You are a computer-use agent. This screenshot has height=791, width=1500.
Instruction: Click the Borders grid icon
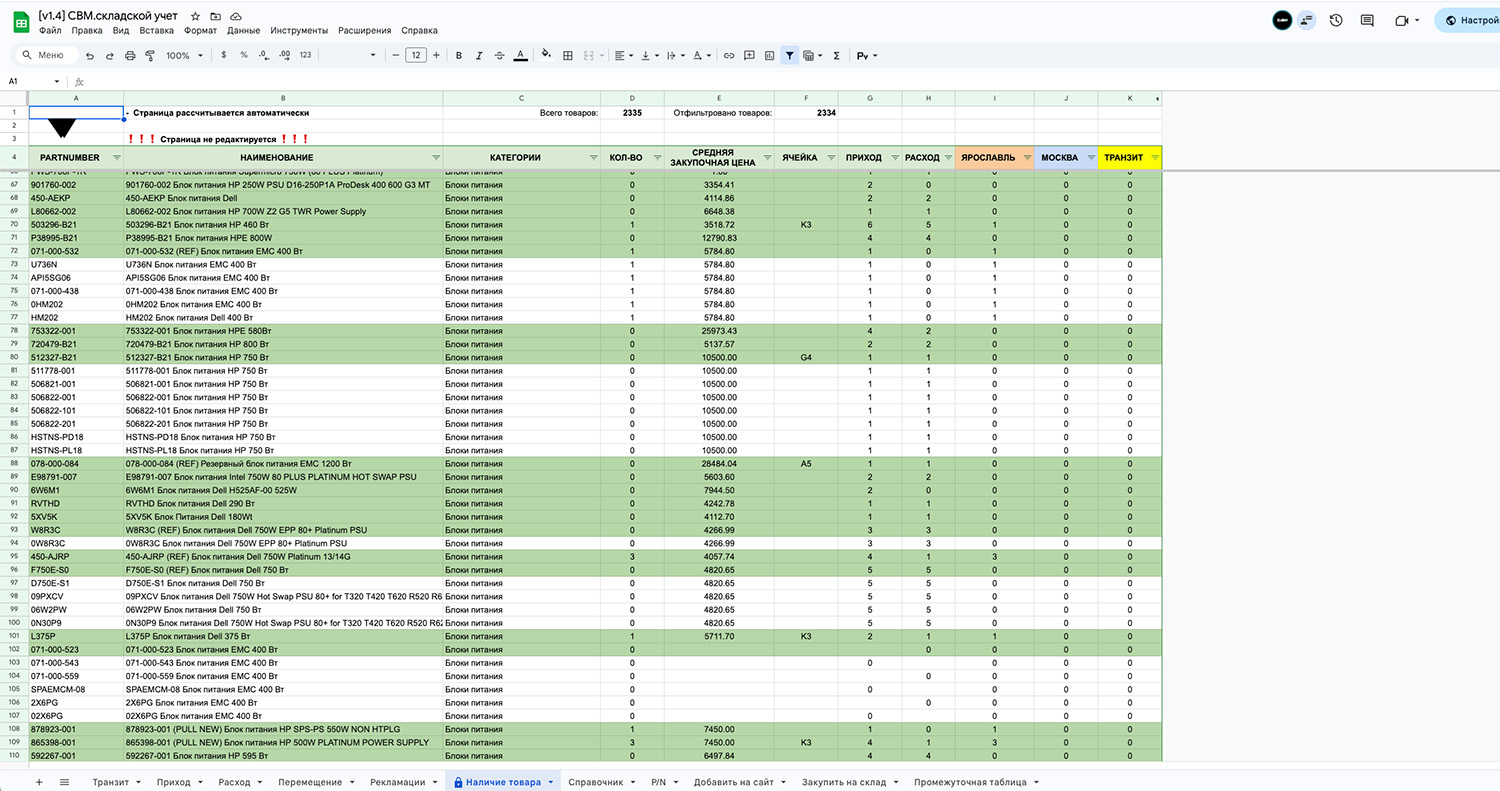568,56
